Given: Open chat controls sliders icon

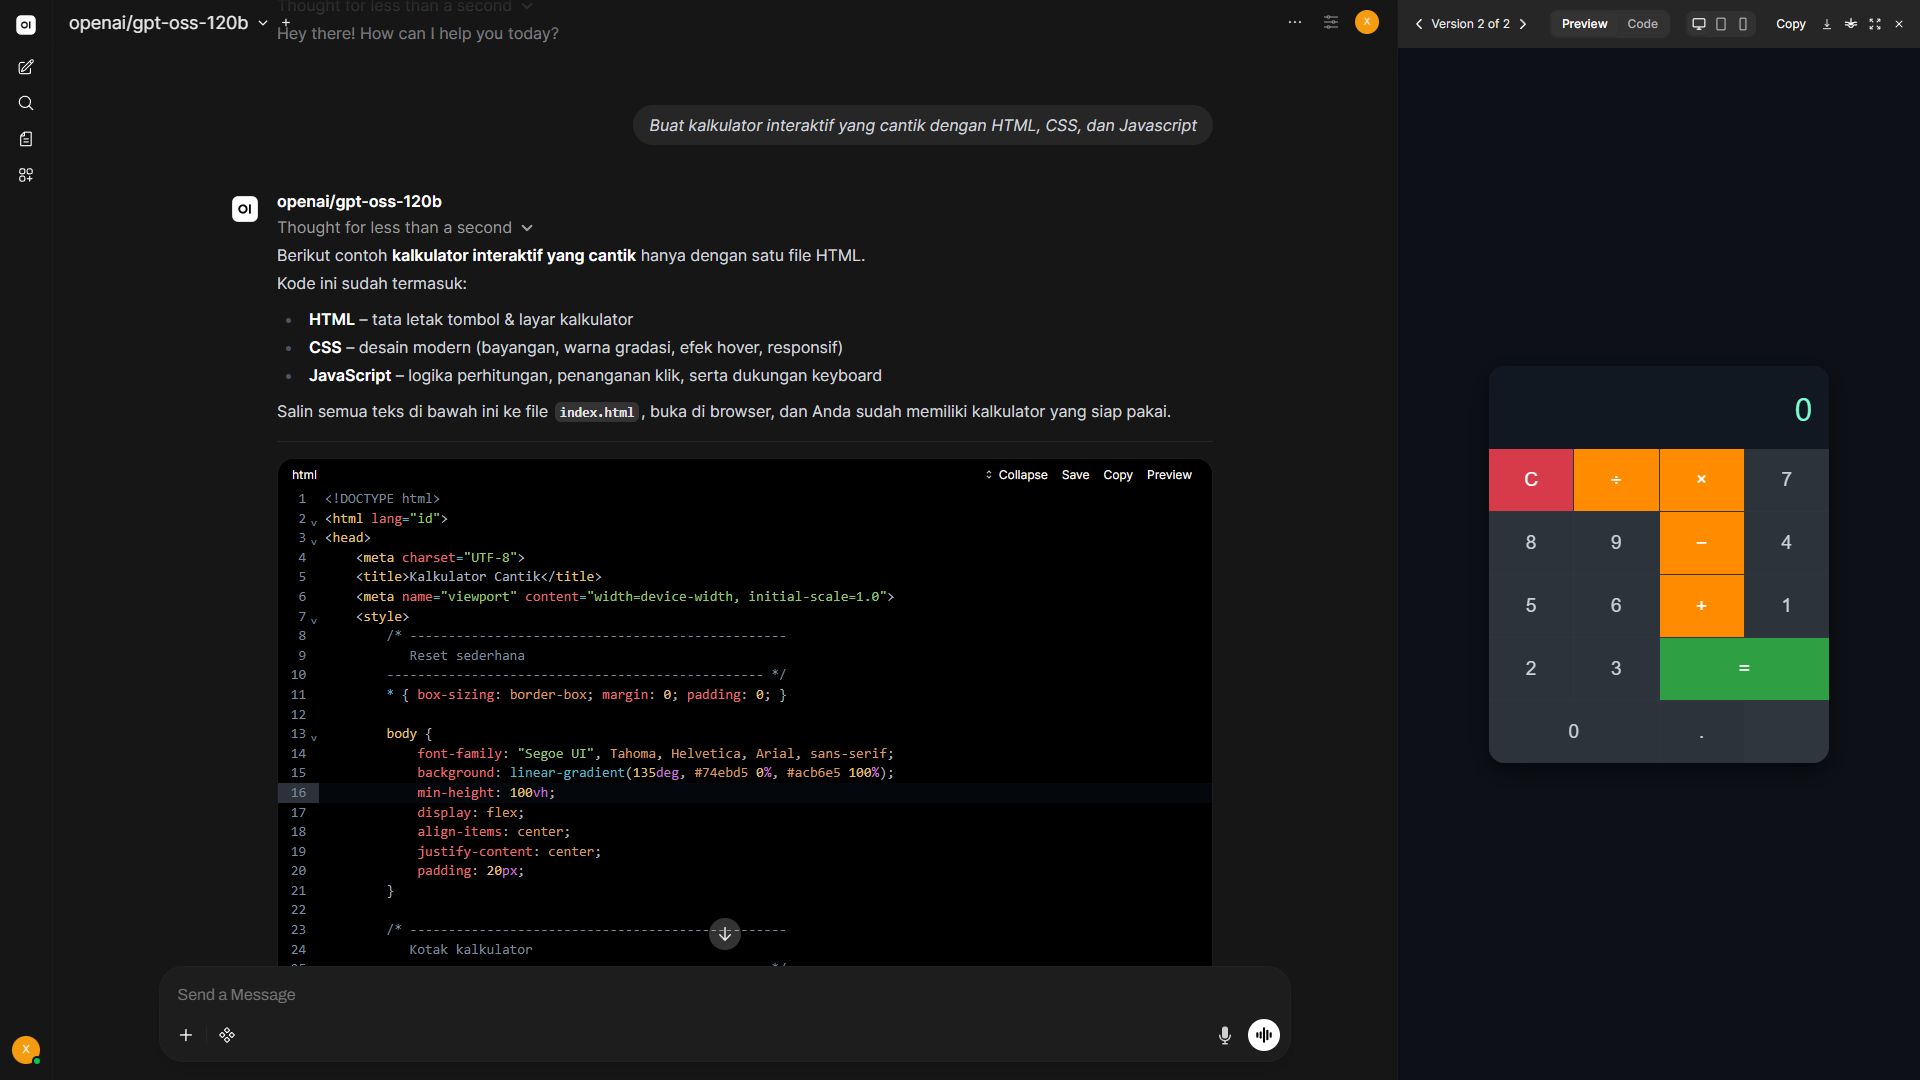Looking at the screenshot, I should (1331, 22).
